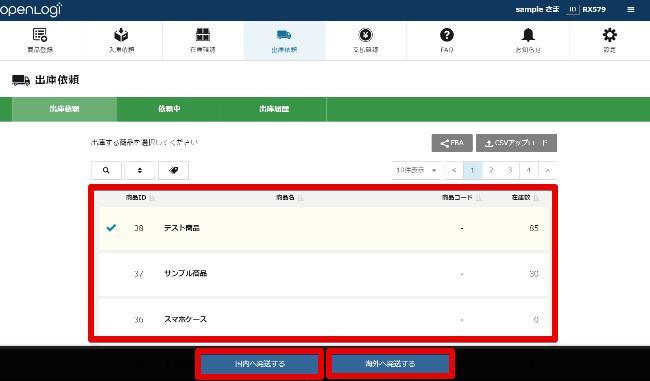Select the サンプル商品 row
This screenshot has height=381, width=650.
point(324,274)
